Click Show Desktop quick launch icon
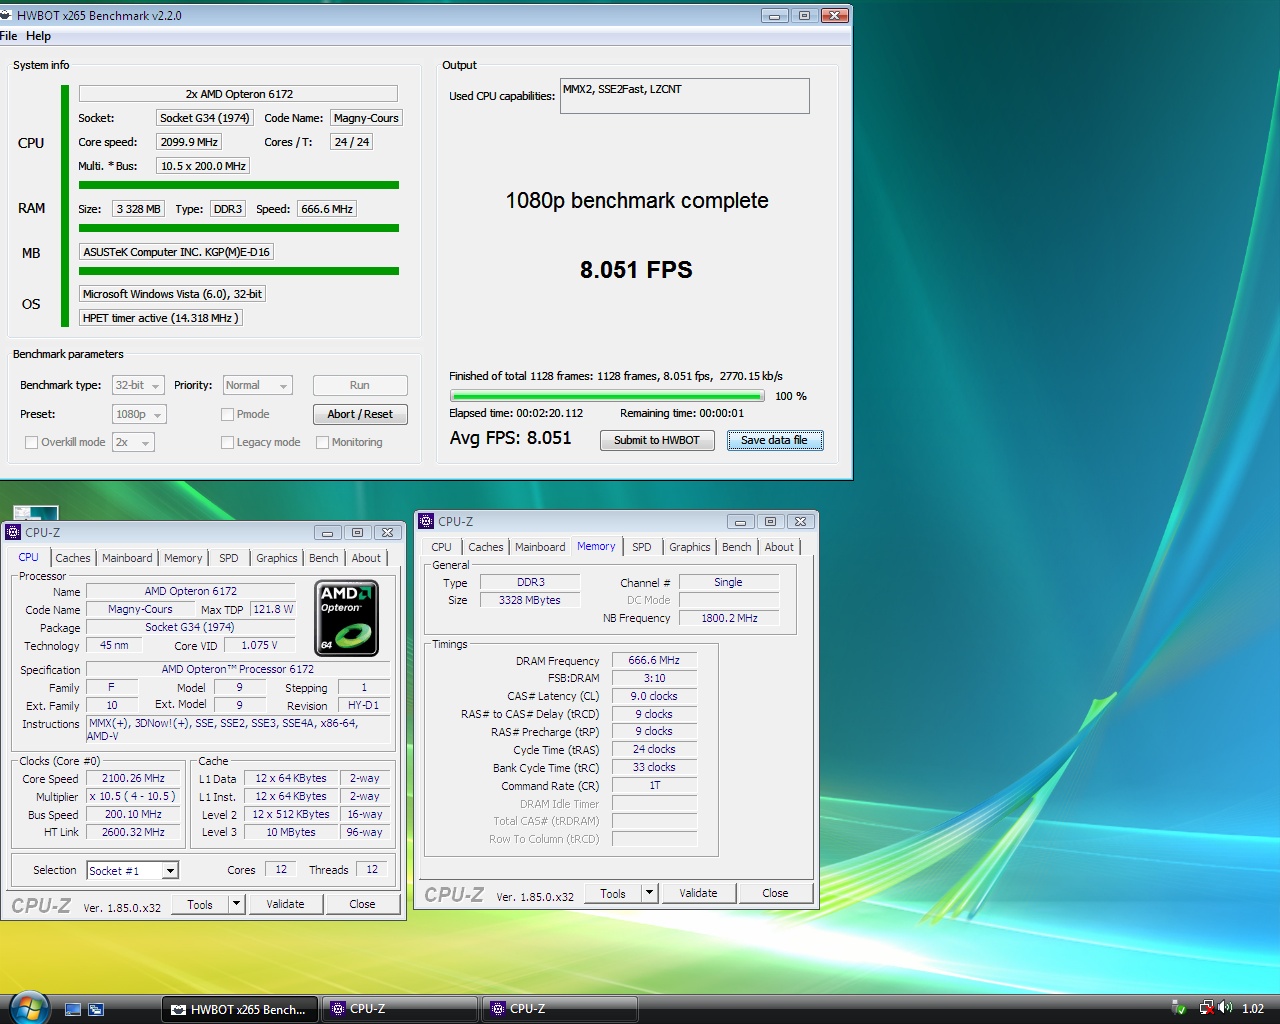 click(73, 1009)
